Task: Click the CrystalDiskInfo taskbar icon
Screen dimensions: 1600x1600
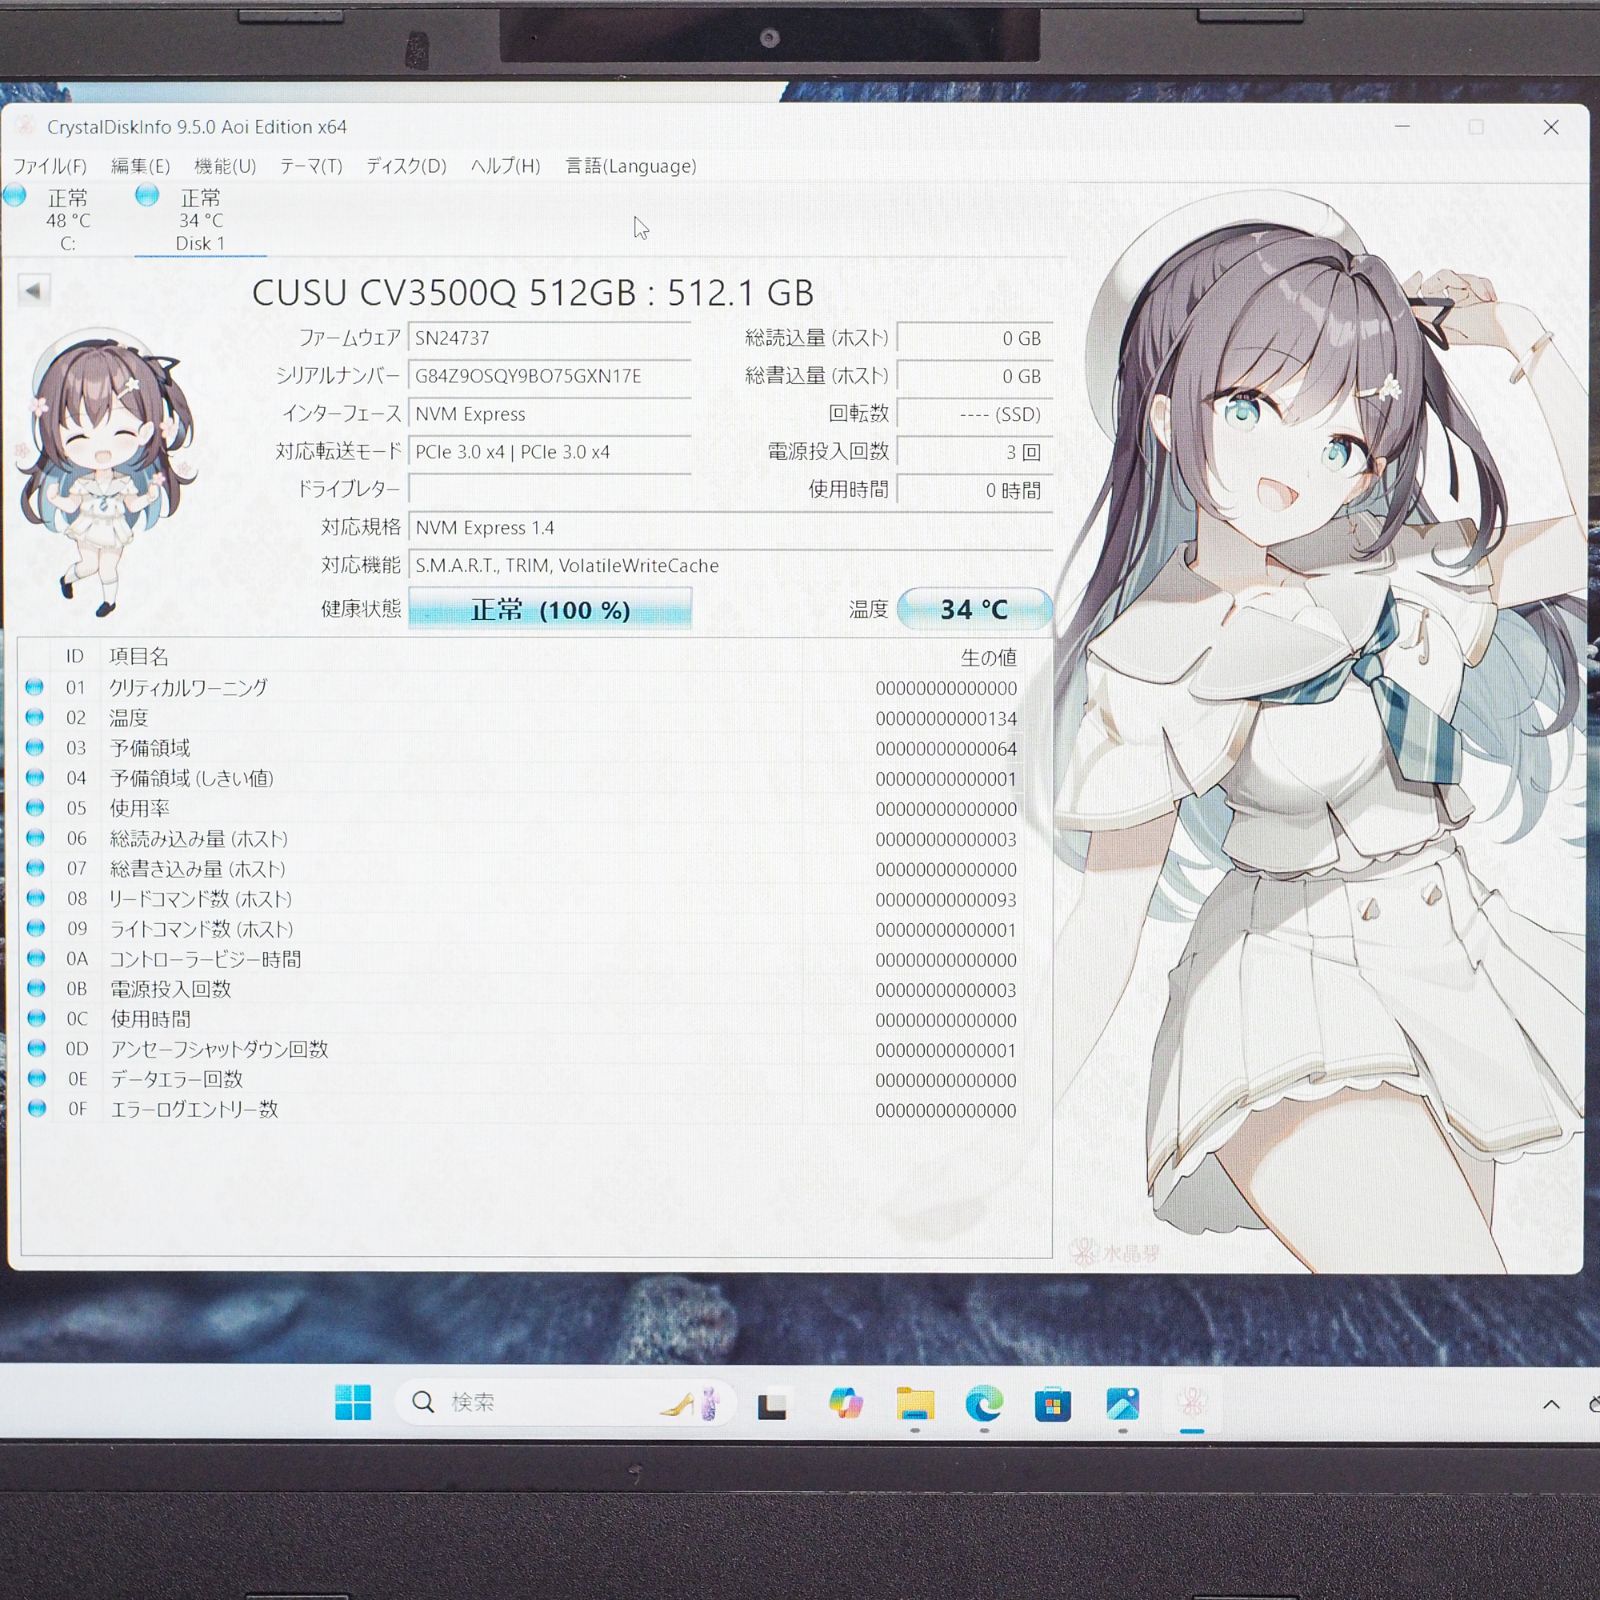Action: coord(1191,1403)
